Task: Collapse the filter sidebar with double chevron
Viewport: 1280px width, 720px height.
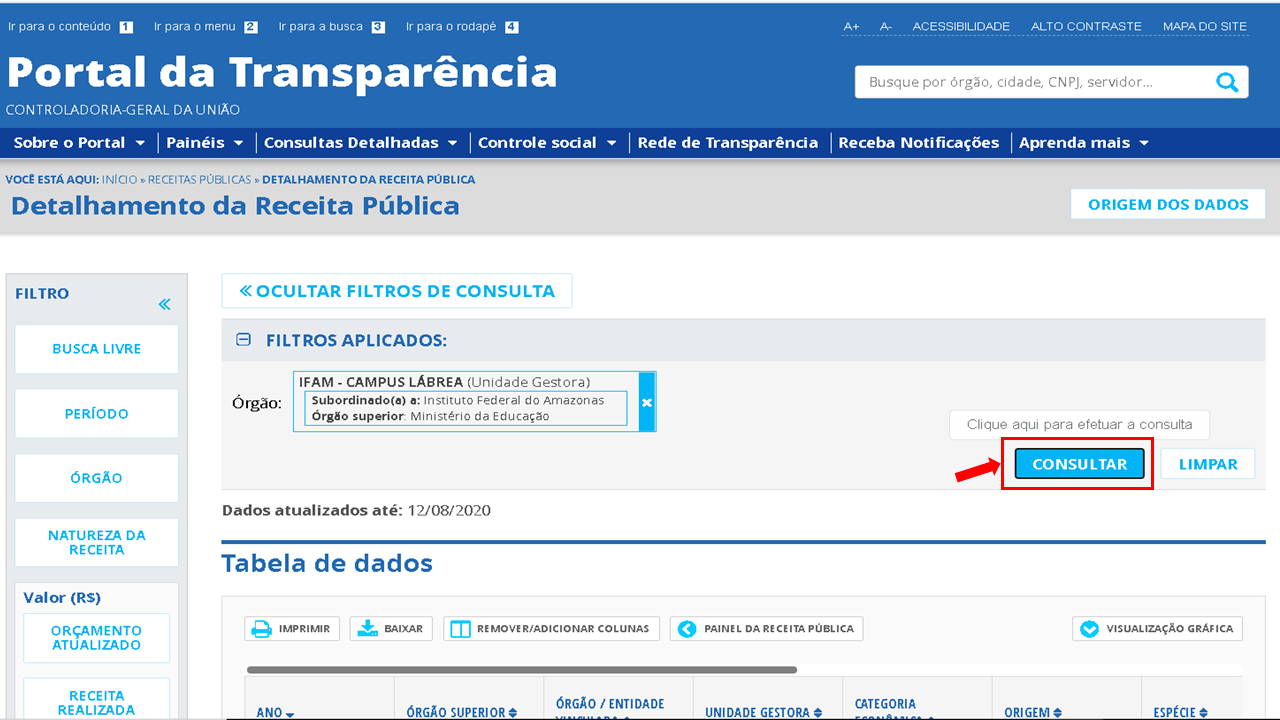Action: tap(165, 304)
